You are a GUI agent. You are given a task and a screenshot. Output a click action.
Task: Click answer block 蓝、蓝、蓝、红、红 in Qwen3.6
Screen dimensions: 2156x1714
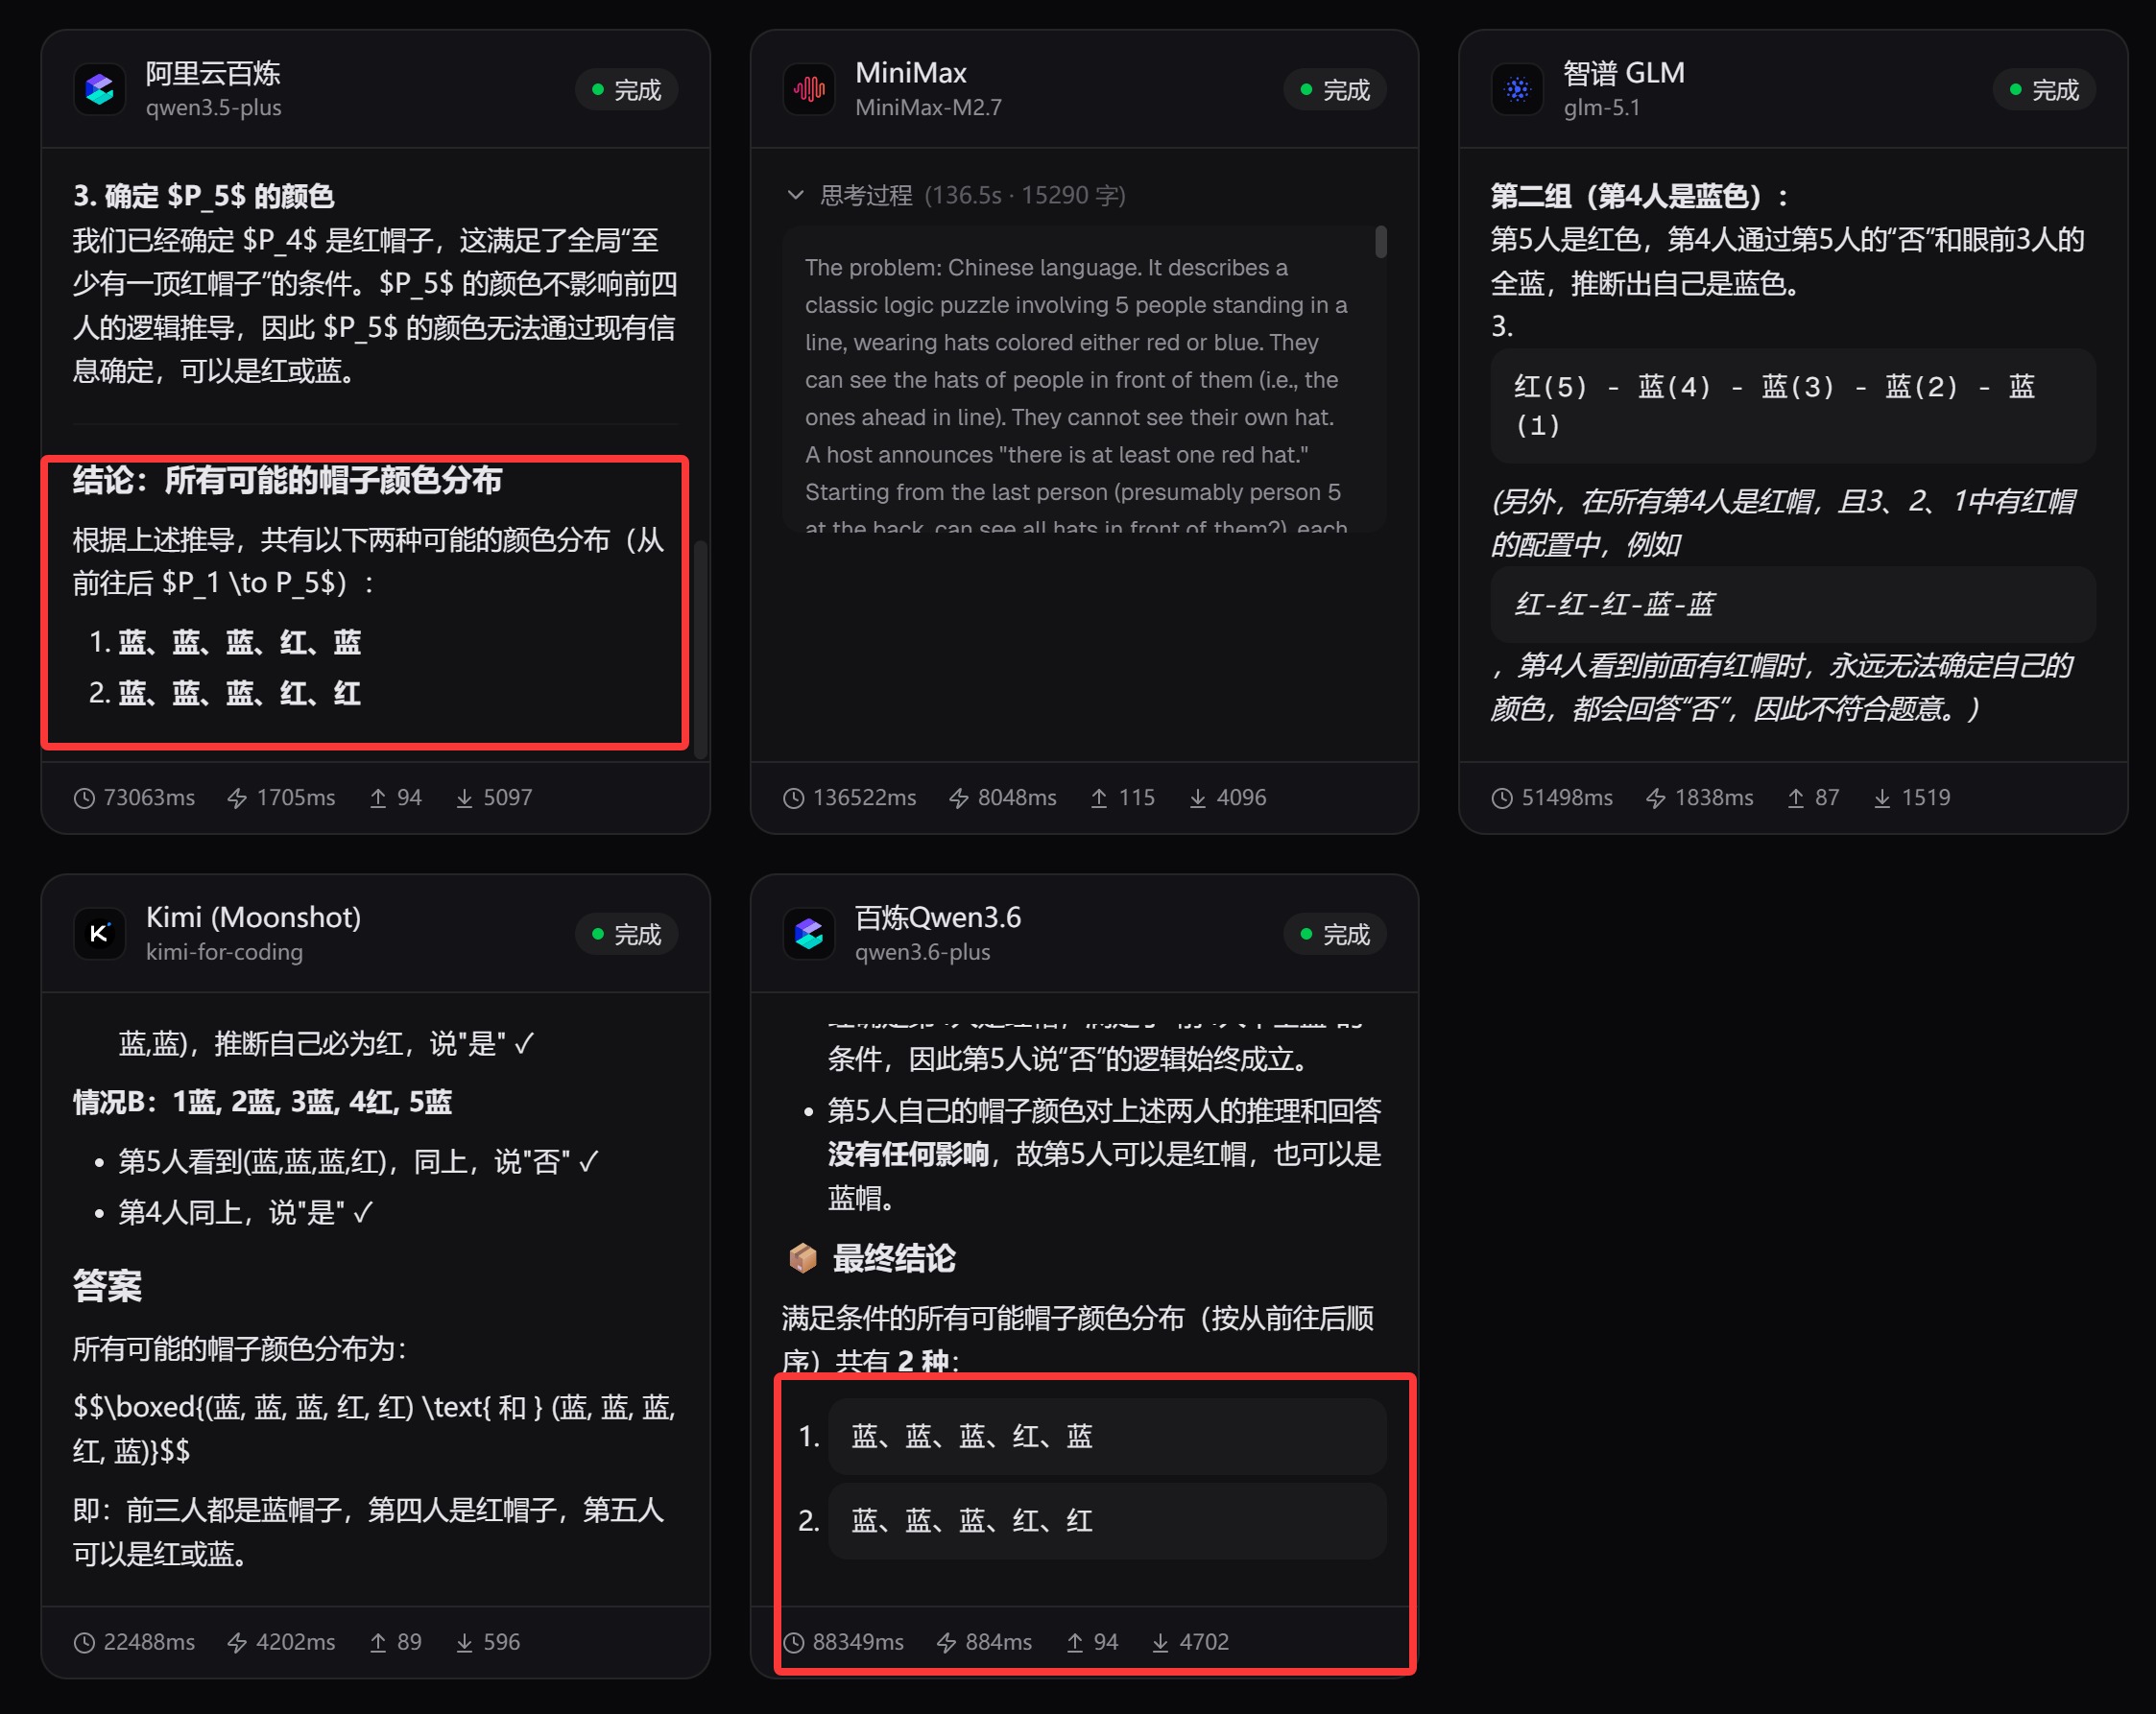tap(1107, 1521)
